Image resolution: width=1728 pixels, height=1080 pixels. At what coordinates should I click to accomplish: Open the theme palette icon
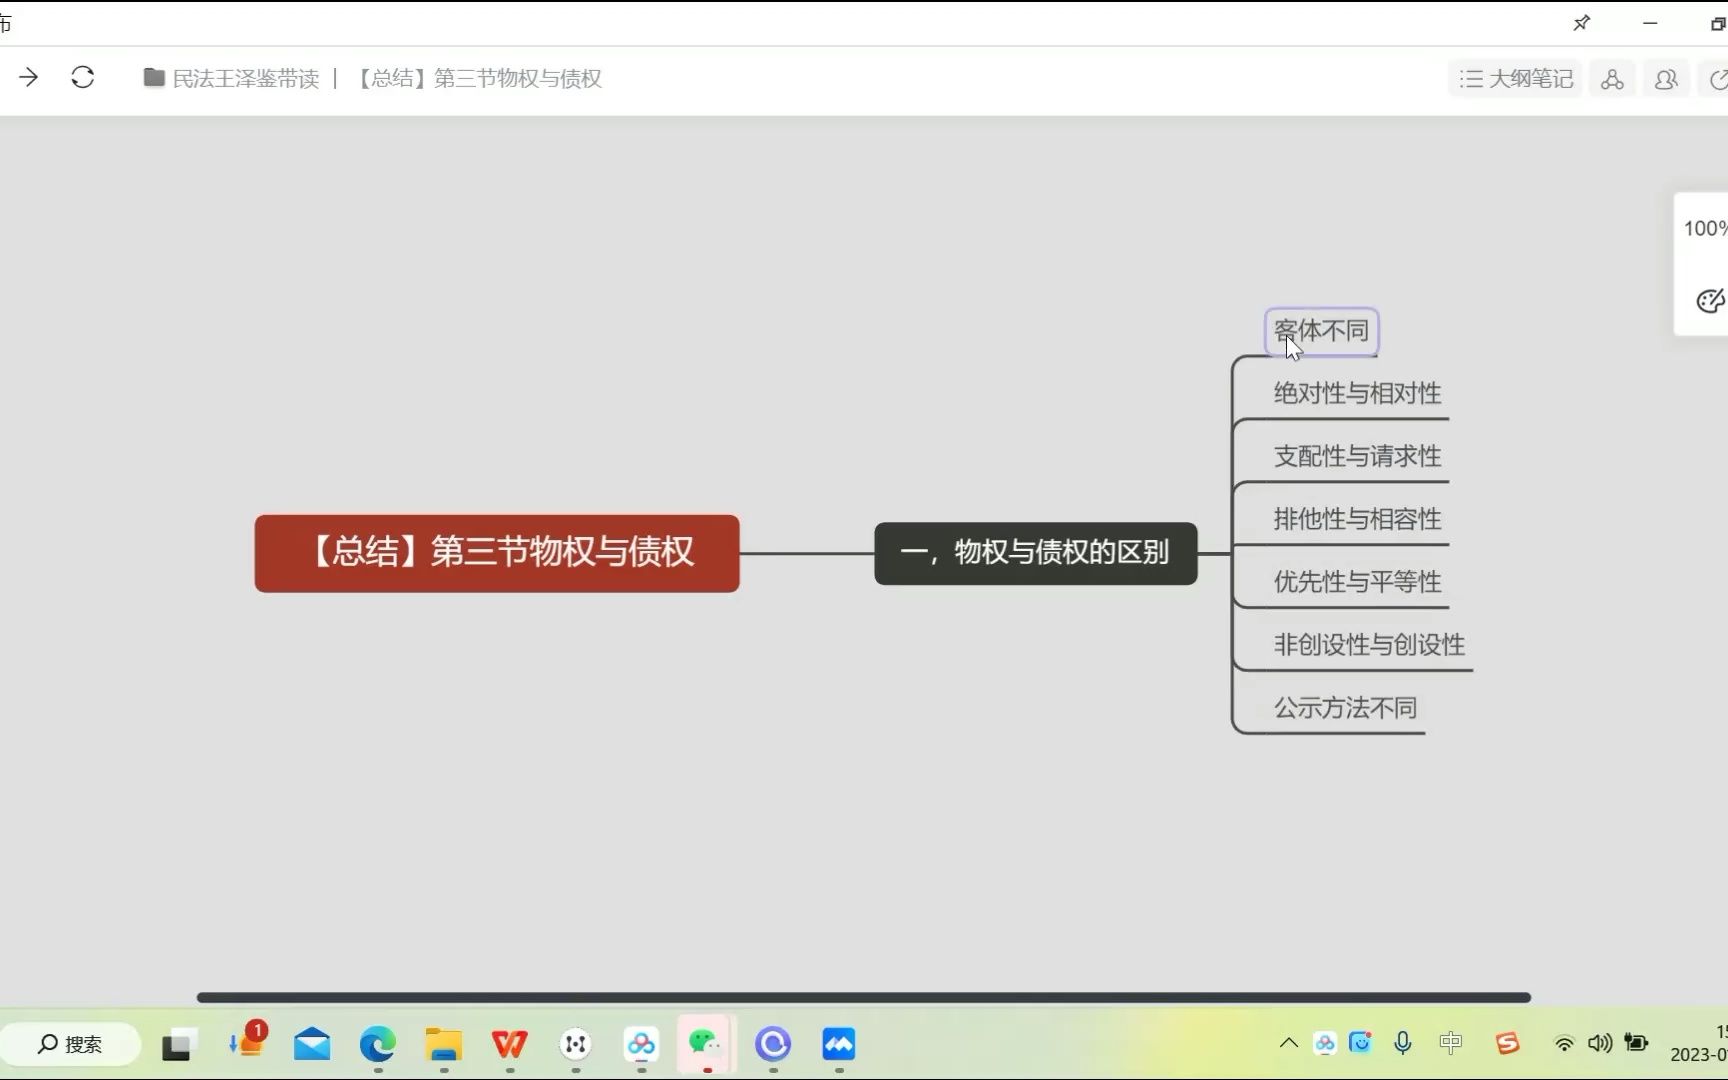(1710, 300)
